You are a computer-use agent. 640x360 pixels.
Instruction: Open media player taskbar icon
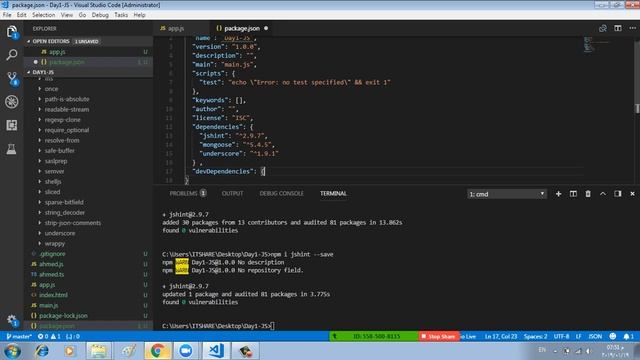tap(70, 351)
